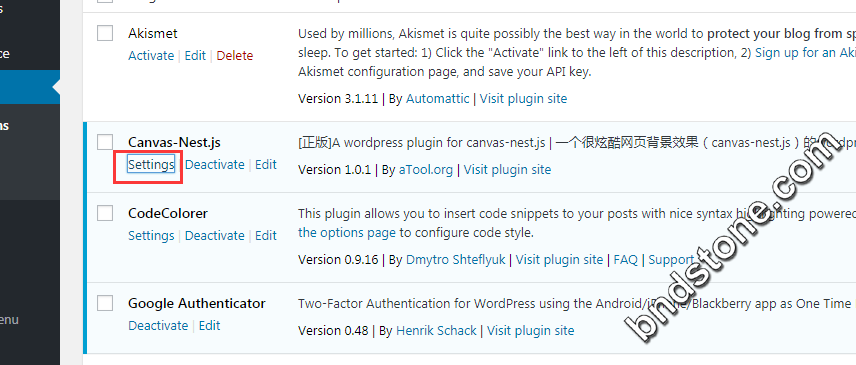Check the Google Authenticator plugin checkbox
The height and width of the screenshot is (365, 856).
point(105,303)
